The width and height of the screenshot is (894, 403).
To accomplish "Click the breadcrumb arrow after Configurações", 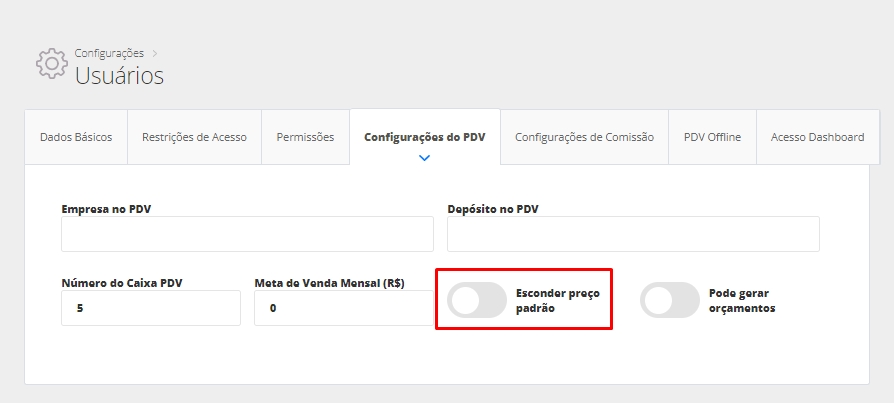I will 156,52.
